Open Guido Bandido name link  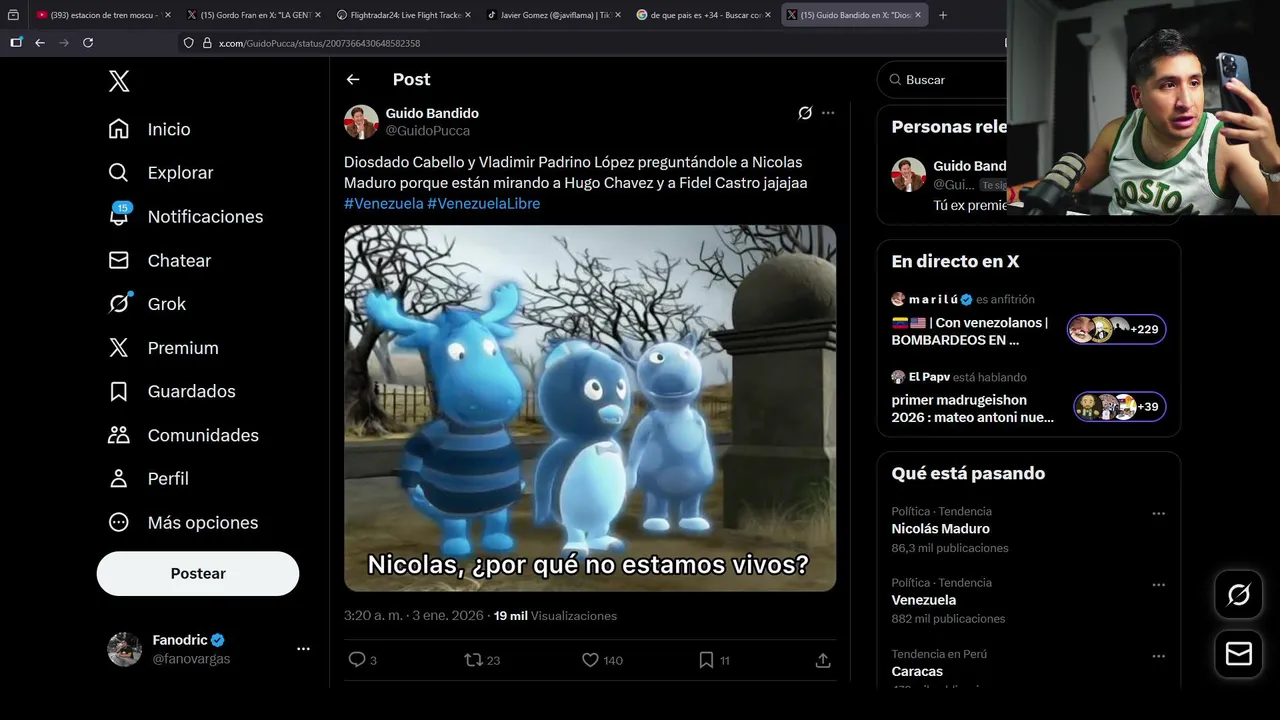coord(432,113)
